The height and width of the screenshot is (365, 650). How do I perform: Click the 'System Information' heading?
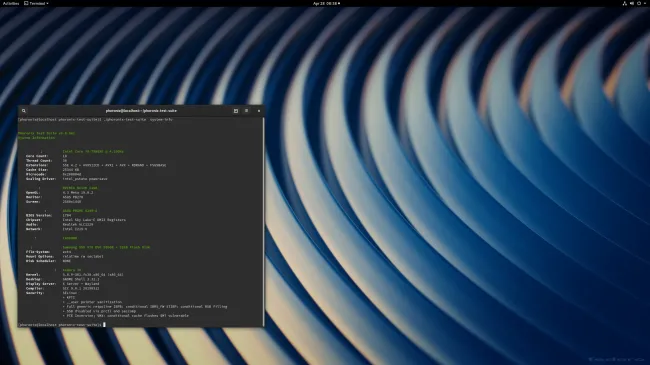click(36, 138)
